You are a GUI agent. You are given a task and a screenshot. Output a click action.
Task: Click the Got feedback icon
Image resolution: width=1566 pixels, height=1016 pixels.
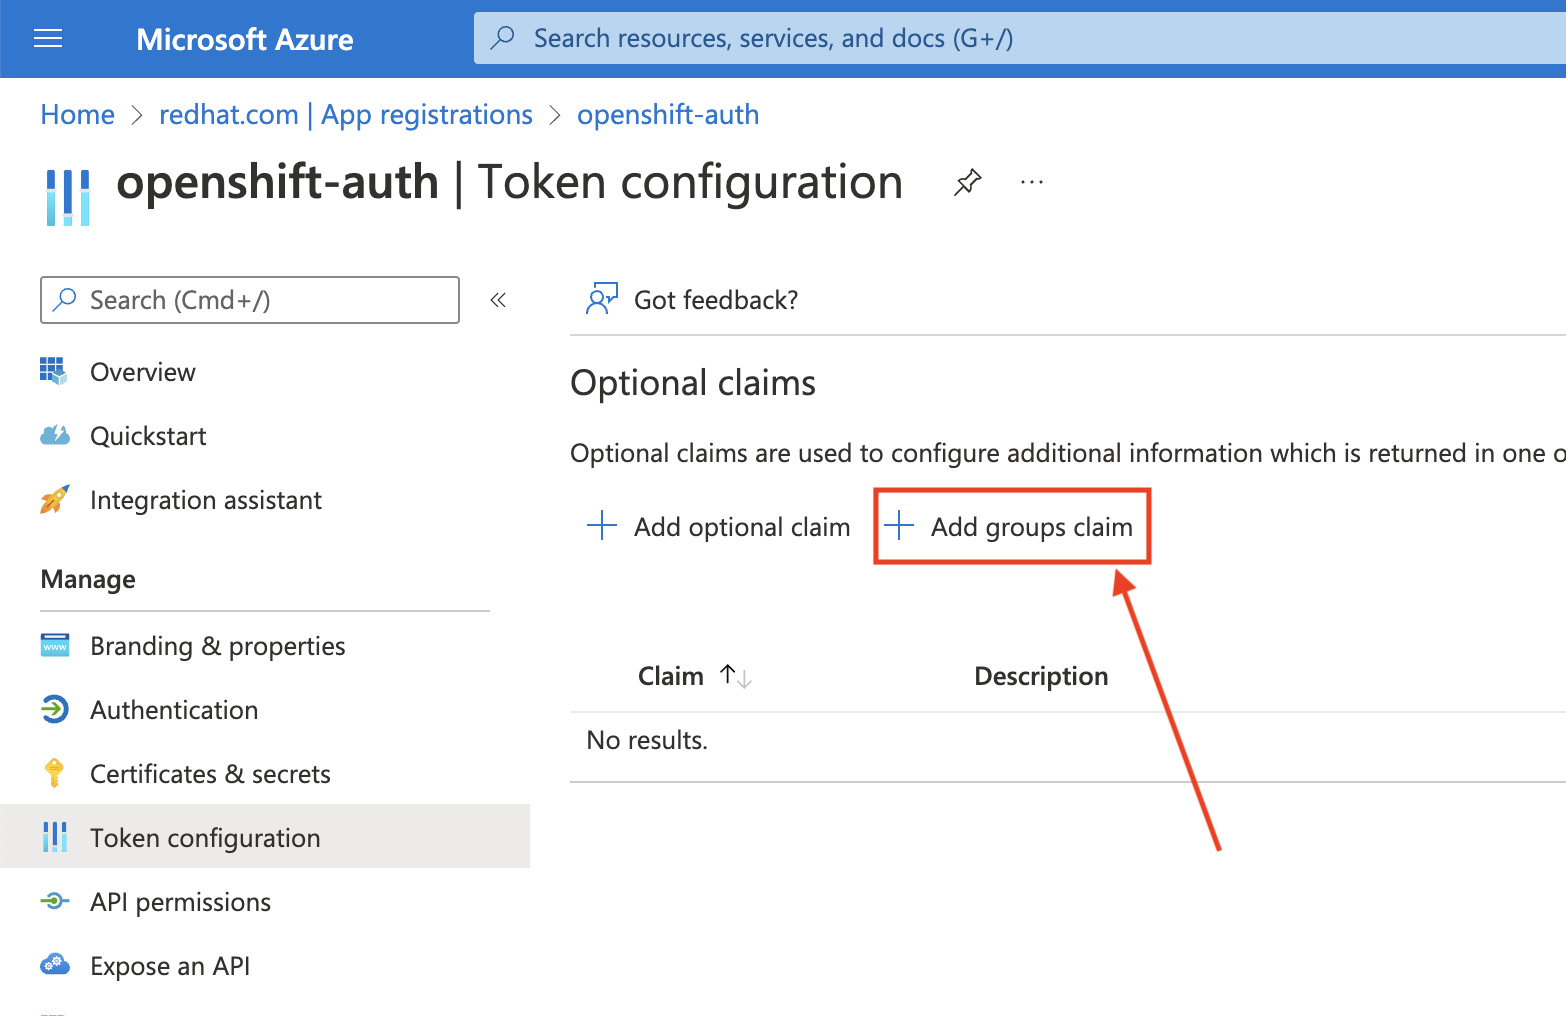[602, 299]
